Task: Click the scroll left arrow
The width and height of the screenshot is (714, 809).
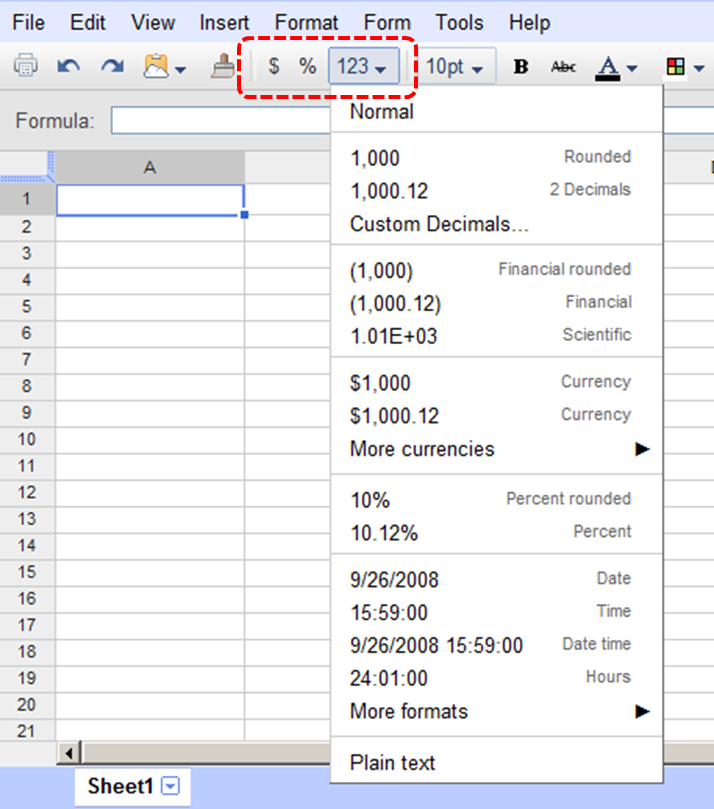Action: click(x=69, y=754)
